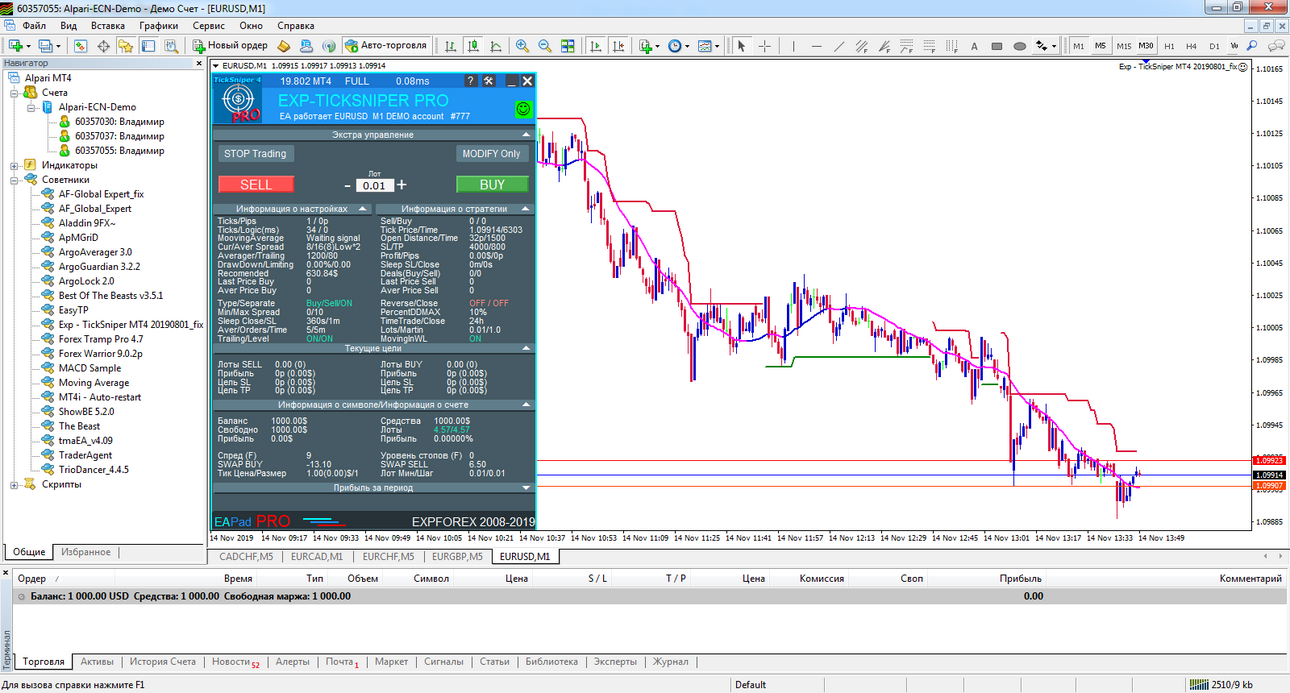Open the Strategy Tester toolbar icon

coord(172,46)
